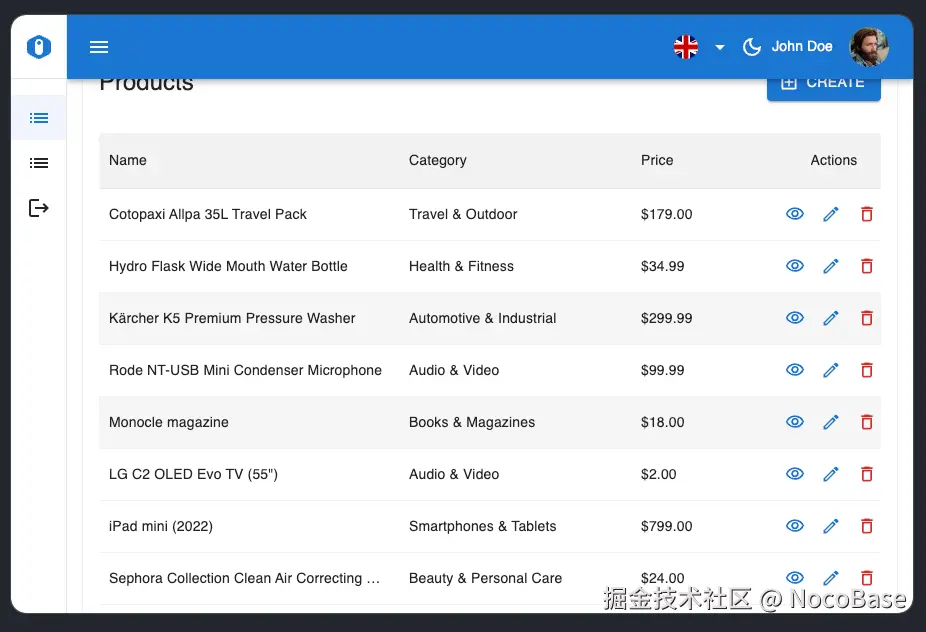This screenshot has height=632, width=926.
Task: Click the Name column header
Action: point(128,160)
